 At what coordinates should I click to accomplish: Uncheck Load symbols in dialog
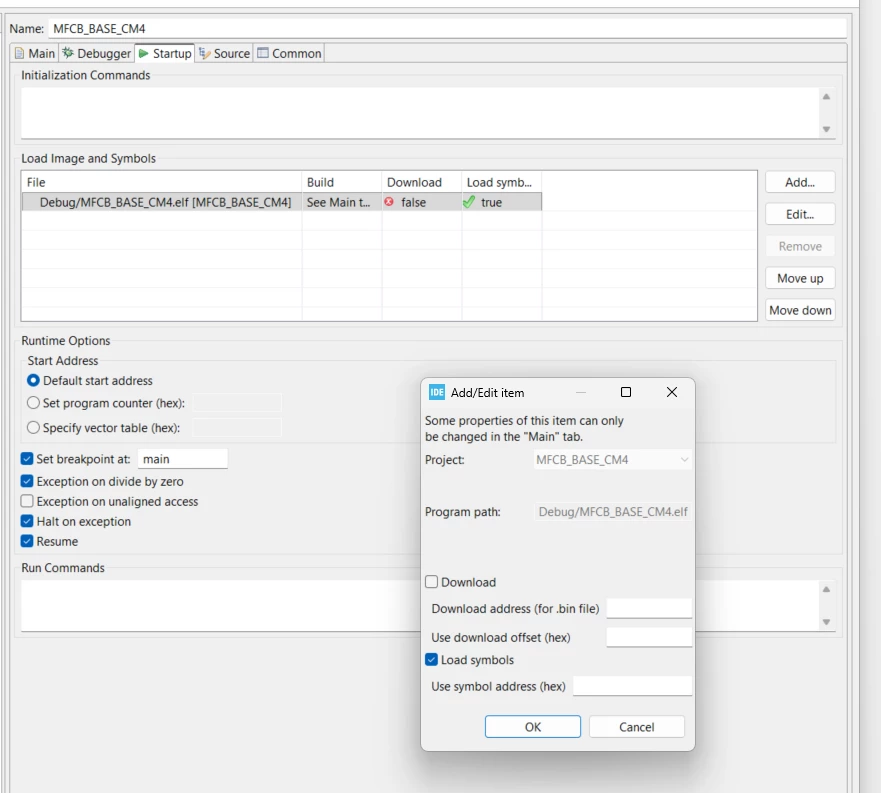coord(432,659)
